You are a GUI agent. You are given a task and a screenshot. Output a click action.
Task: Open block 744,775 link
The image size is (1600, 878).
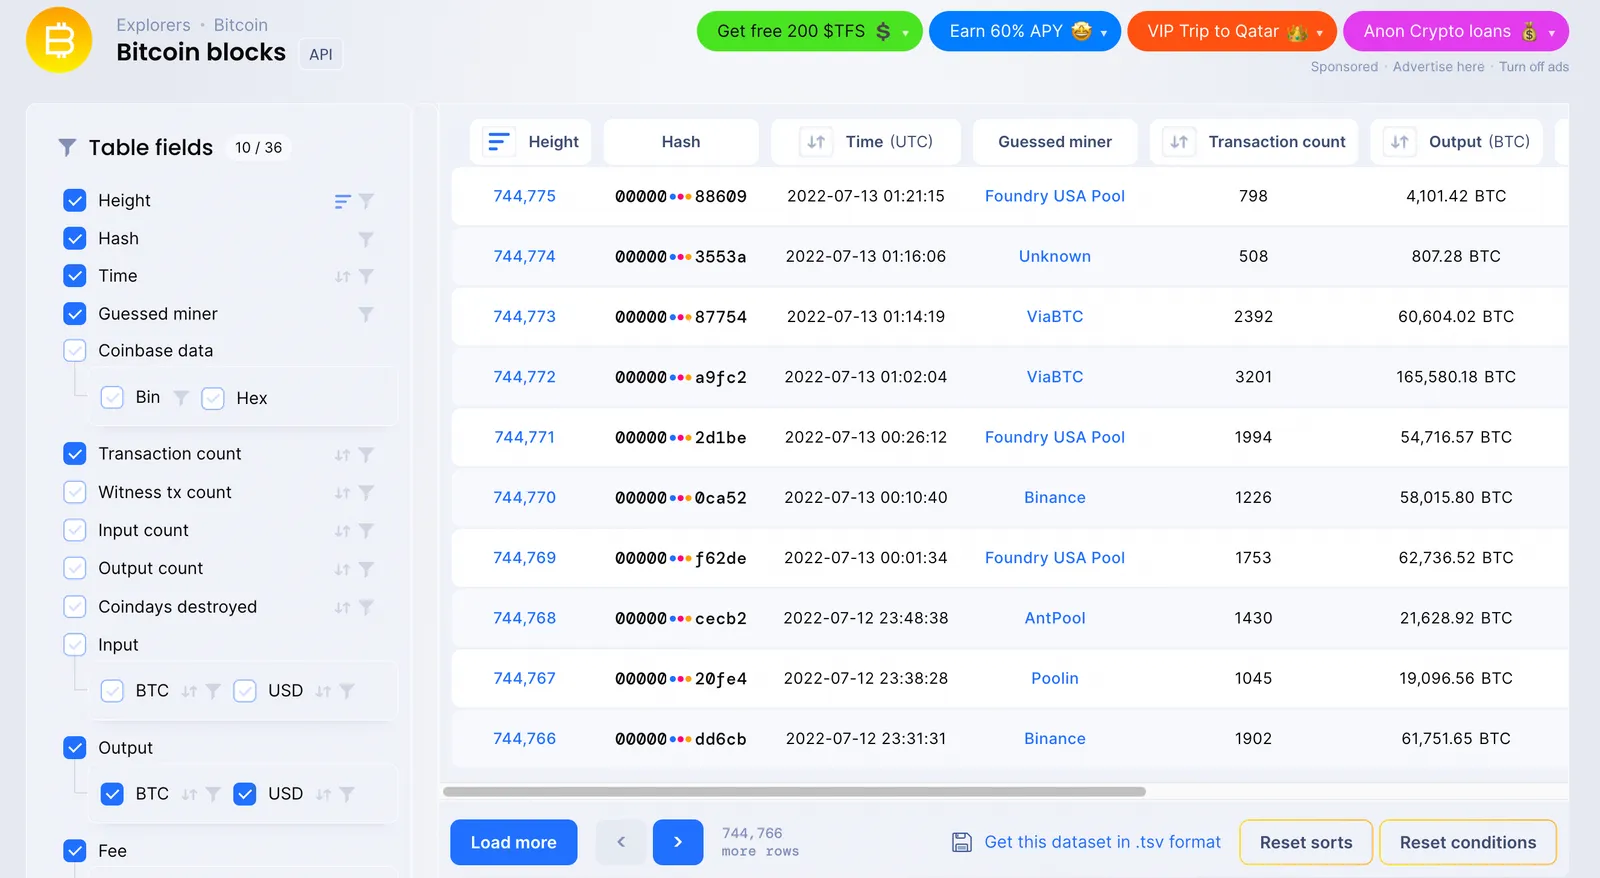pos(525,196)
